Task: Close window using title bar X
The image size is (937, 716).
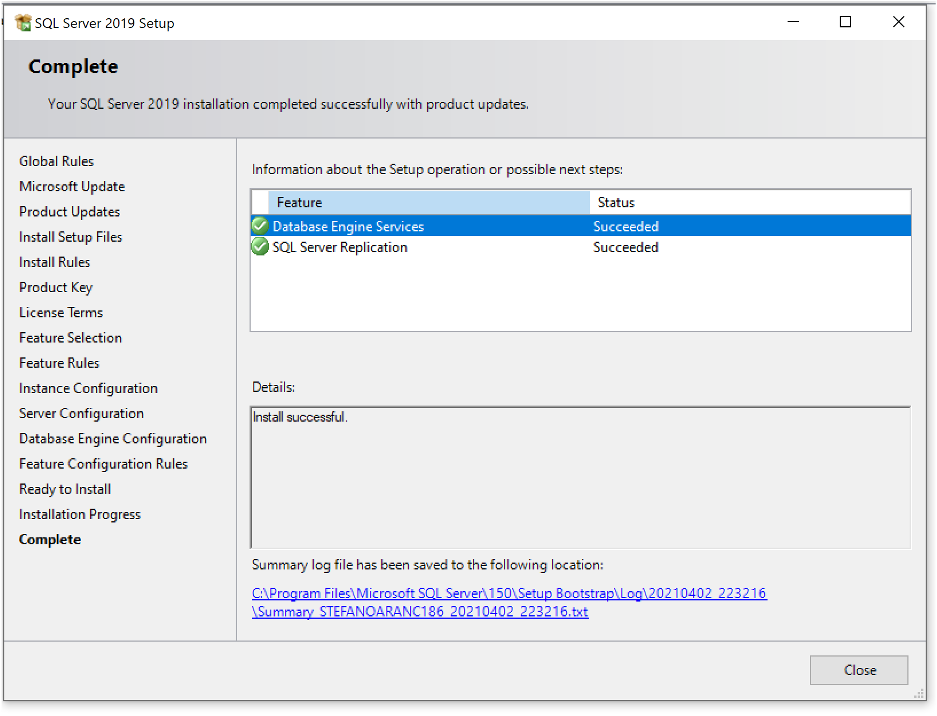Action: click(898, 22)
